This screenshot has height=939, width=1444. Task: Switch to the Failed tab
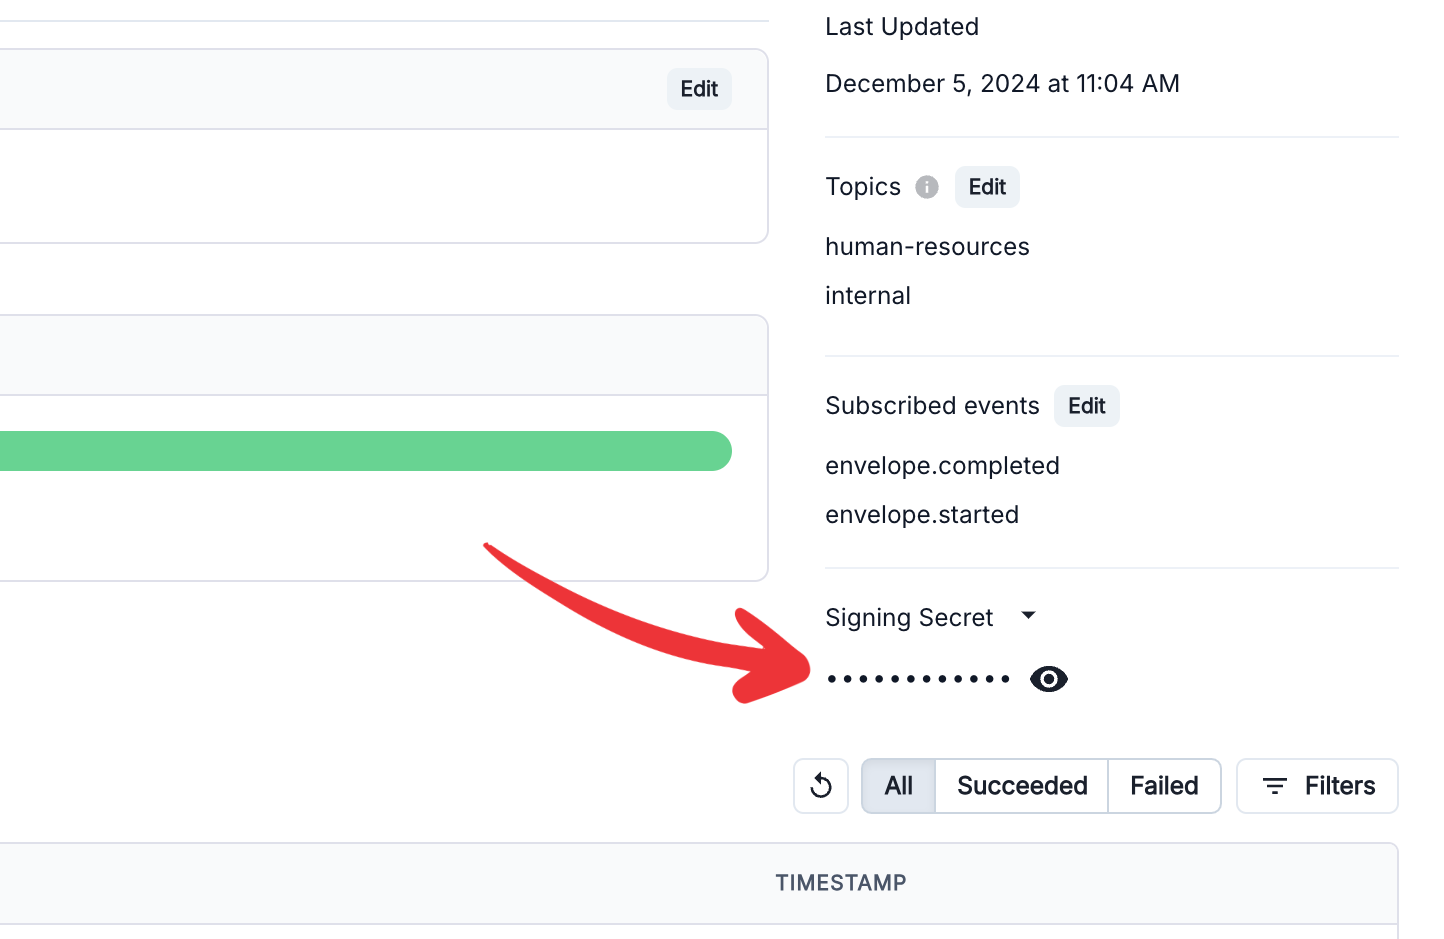[1164, 786]
